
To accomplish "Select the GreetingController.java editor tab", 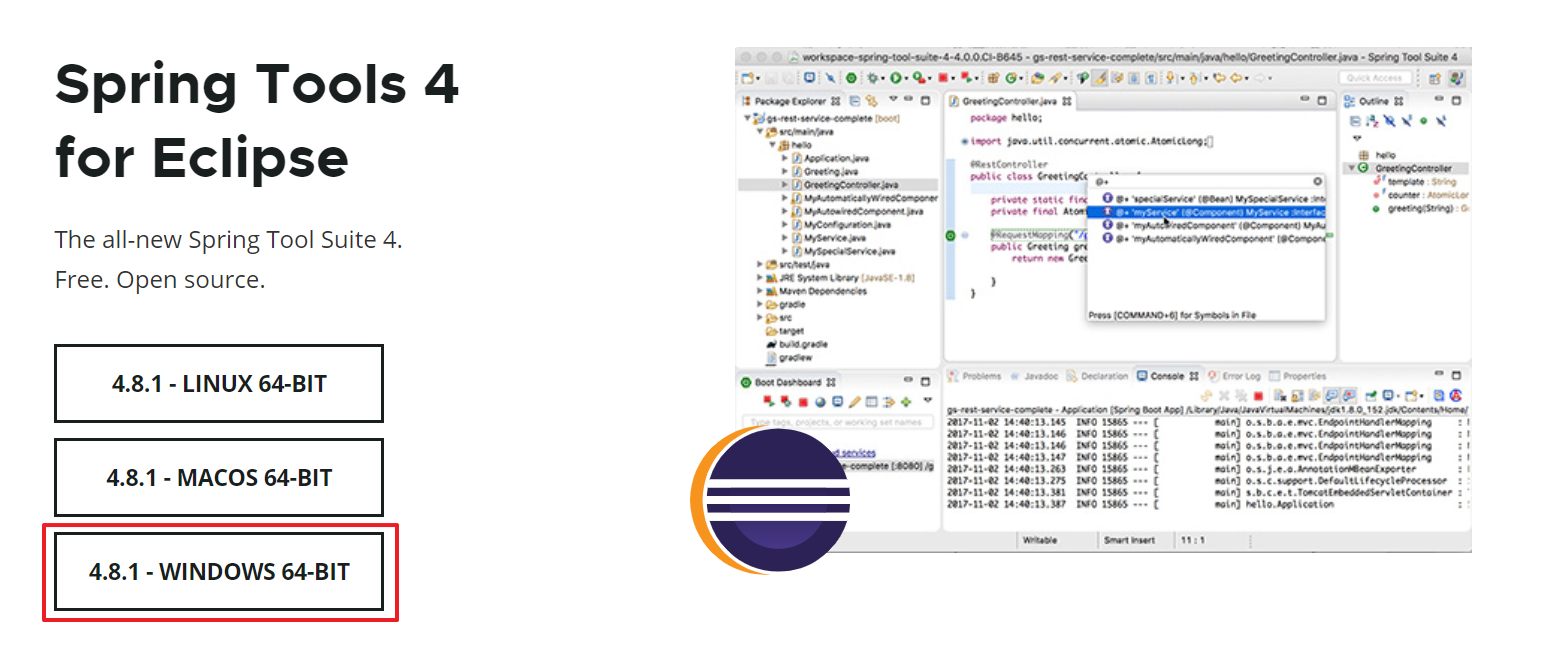I will click(x=1010, y=101).
